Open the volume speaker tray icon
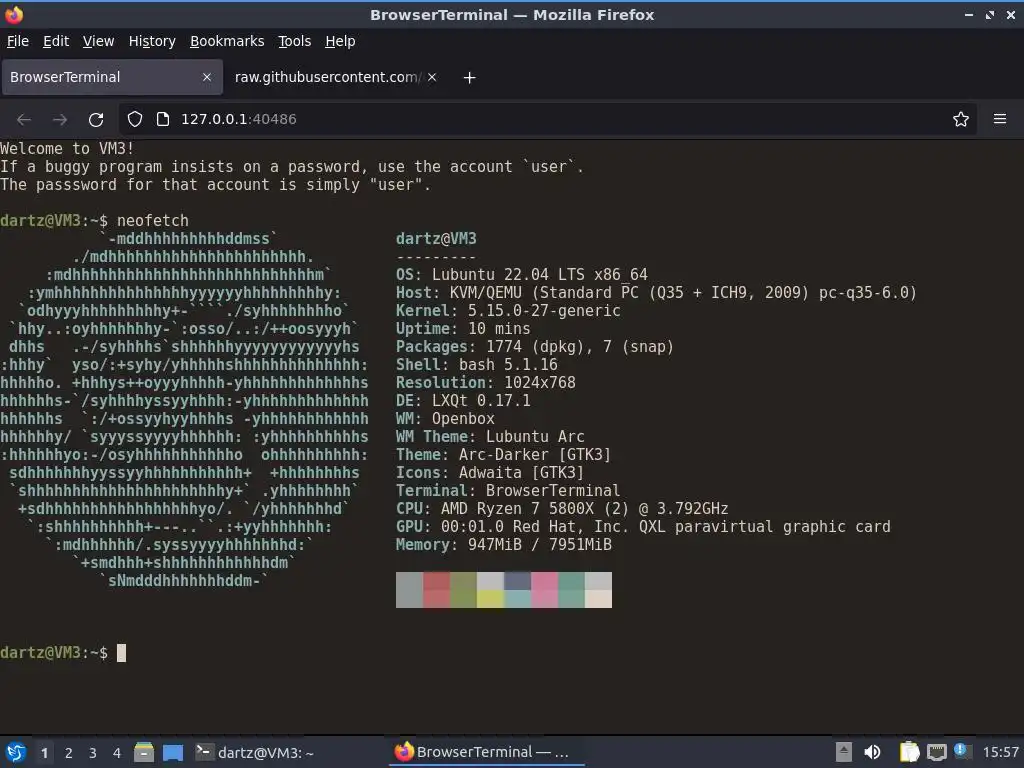Image resolution: width=1024 pixels, height=768 pixels. (x=872, y=752)
